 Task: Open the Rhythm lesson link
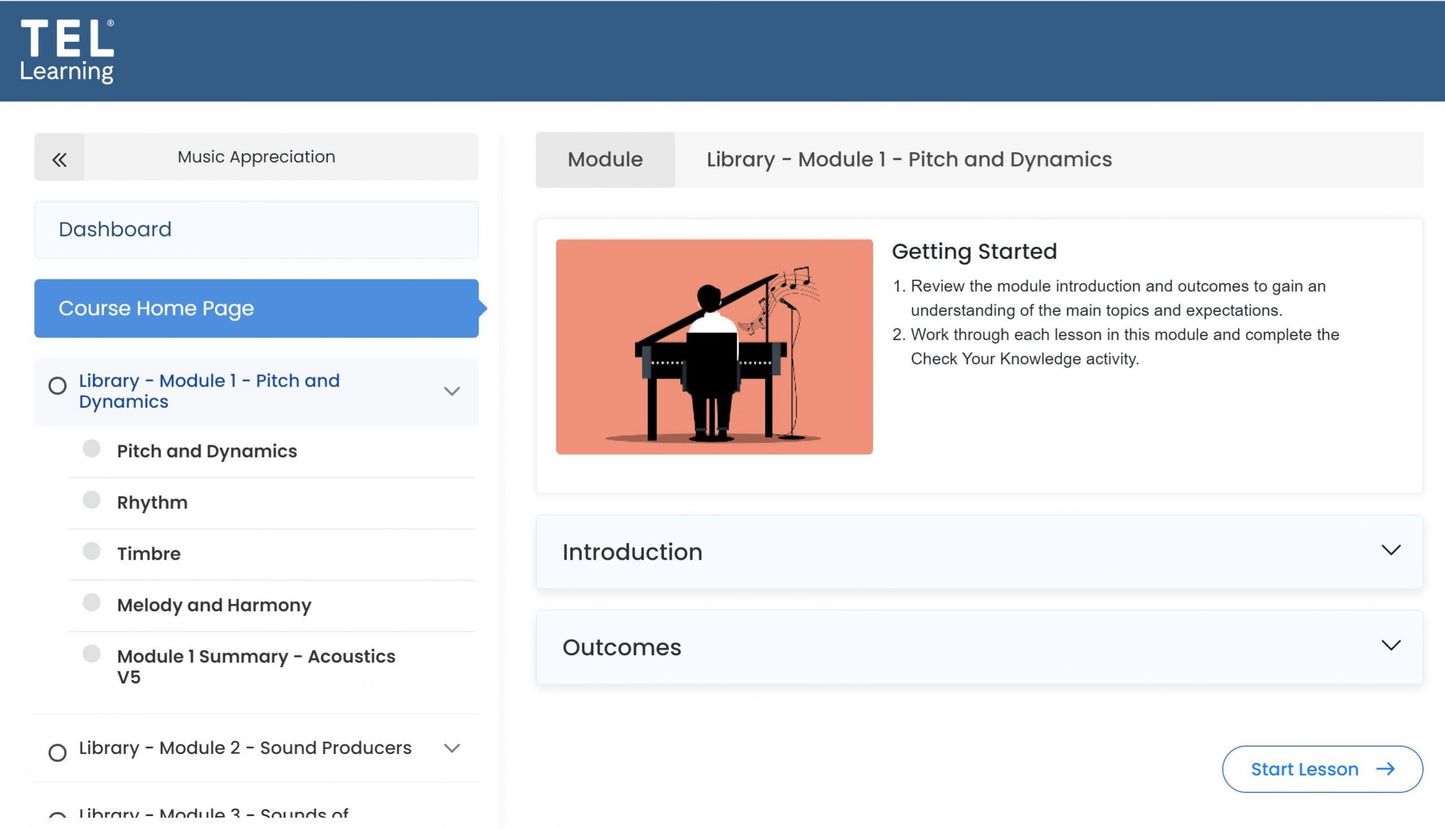152,503
